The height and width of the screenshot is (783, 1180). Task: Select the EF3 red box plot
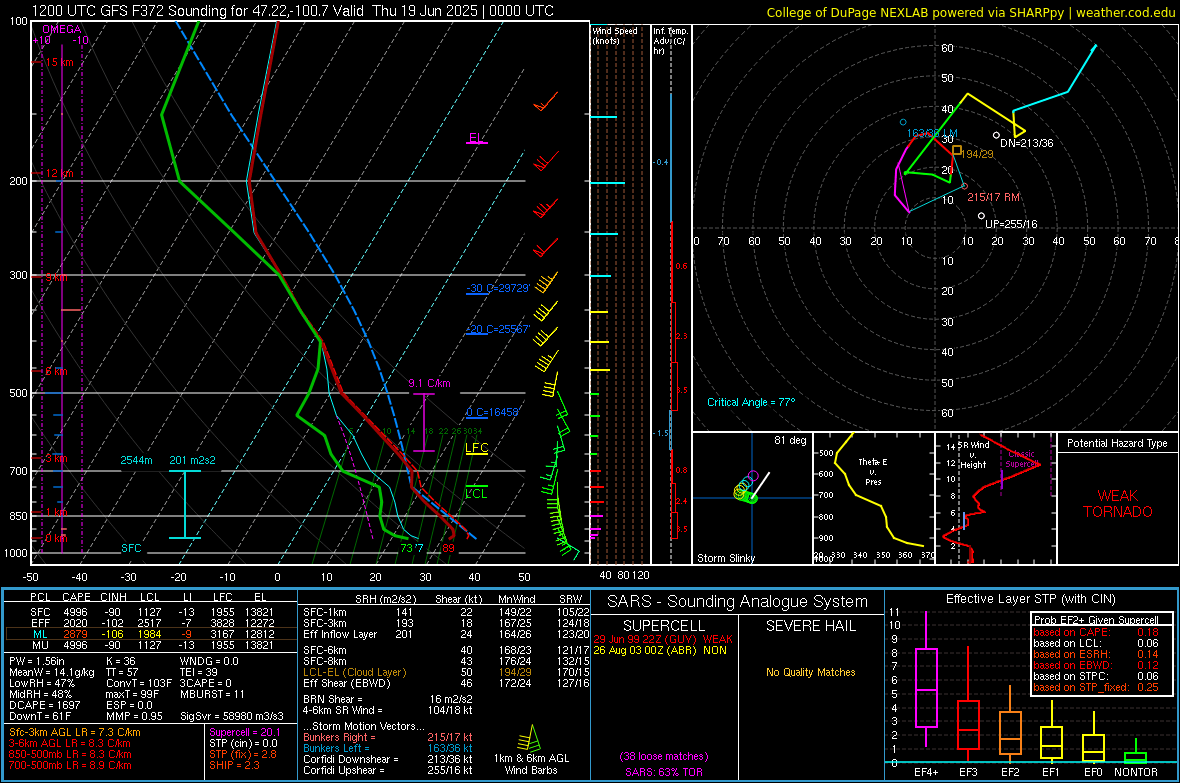[968, 704]
